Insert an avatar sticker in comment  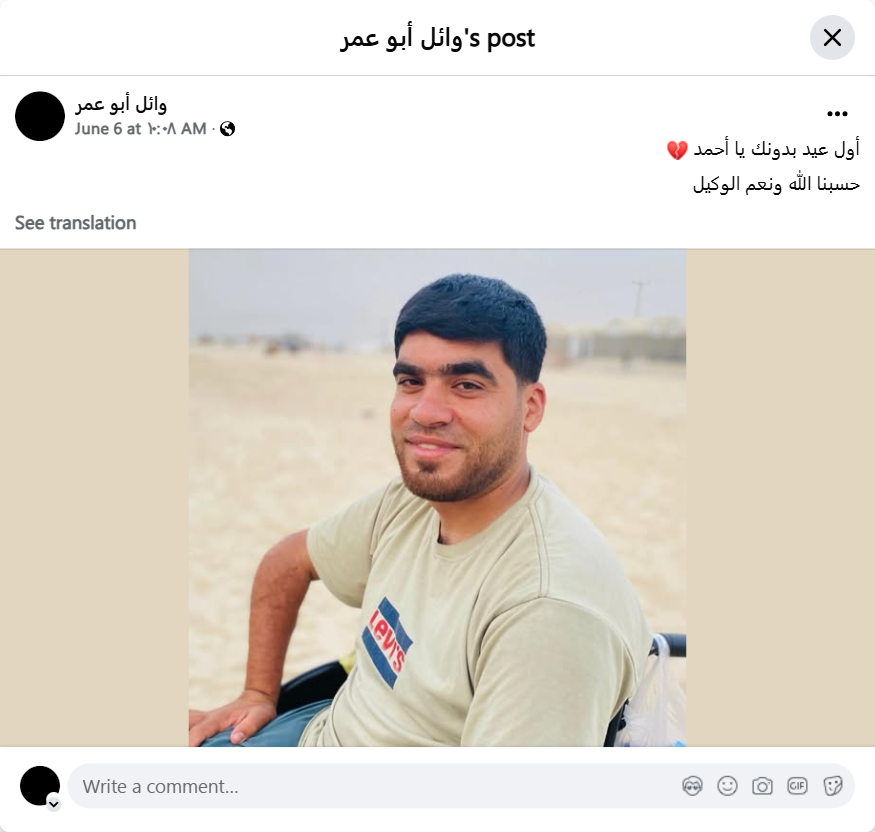click(x=692, y=786)
